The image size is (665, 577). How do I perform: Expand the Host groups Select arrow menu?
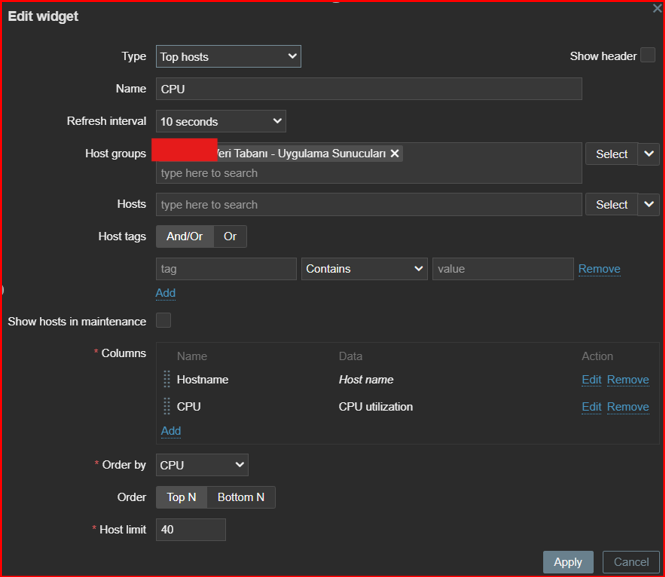point(648,154)
